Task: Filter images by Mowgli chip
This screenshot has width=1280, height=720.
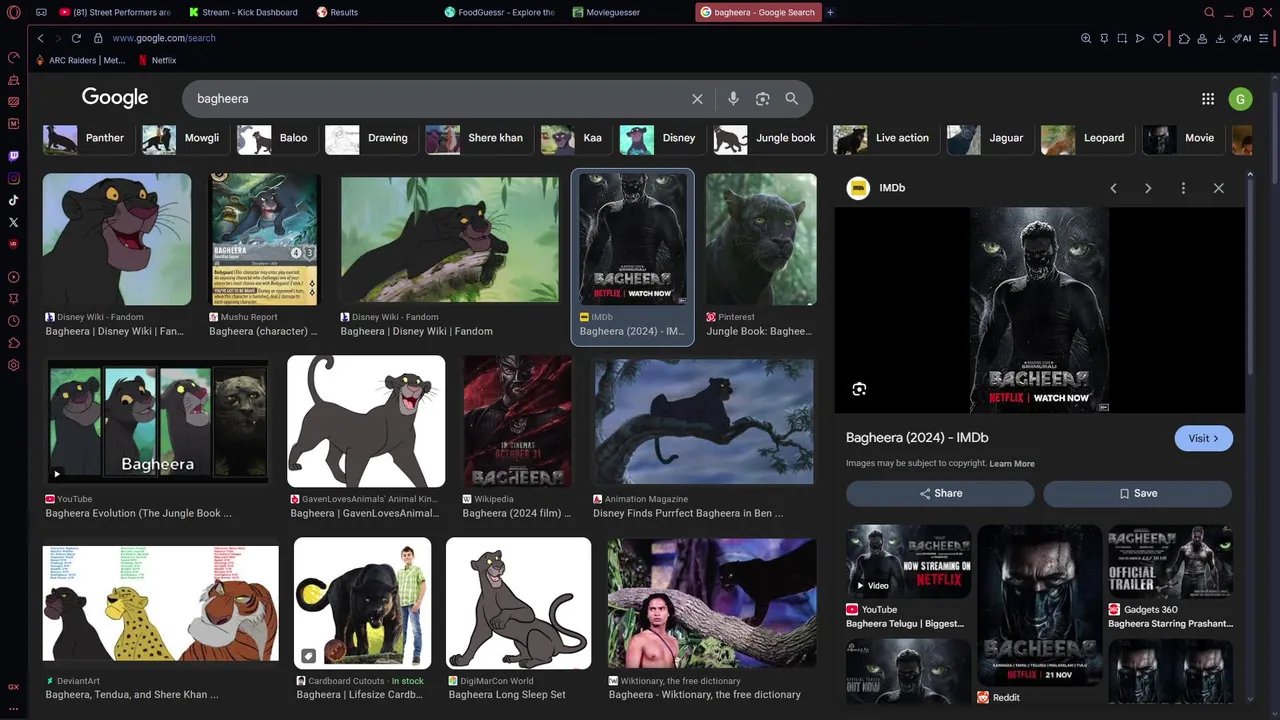Action: tap(185, 138)
